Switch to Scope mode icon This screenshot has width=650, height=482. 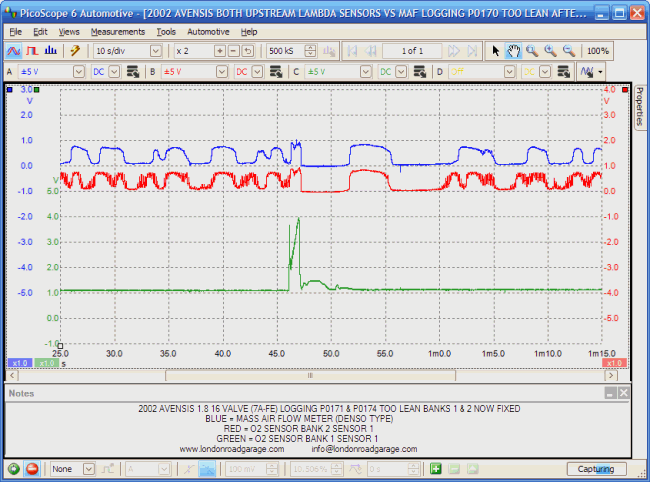[x=14, y=50]
